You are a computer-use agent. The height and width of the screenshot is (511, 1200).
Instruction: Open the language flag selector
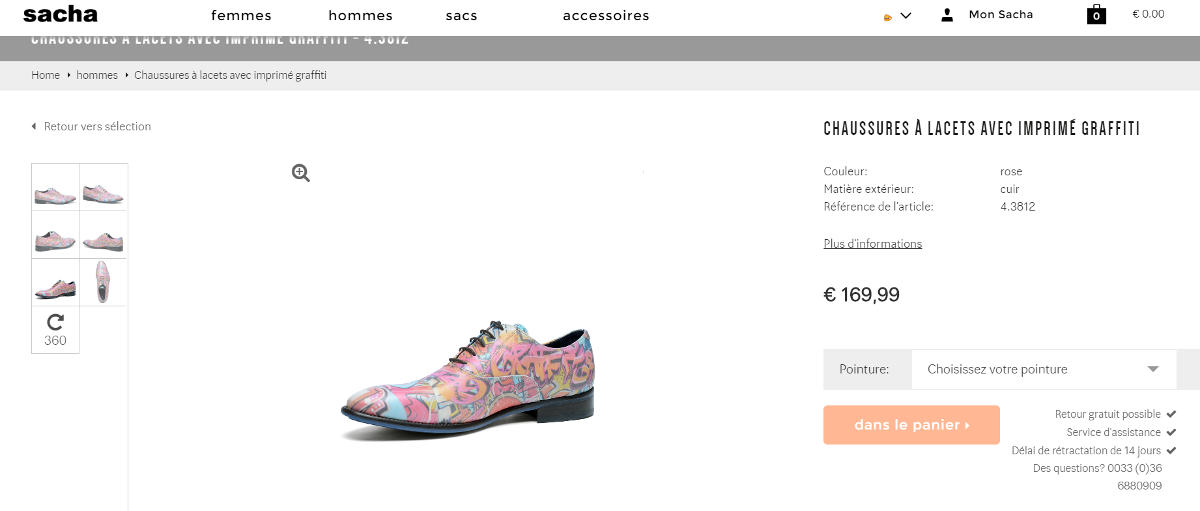(x=897, y=16)
